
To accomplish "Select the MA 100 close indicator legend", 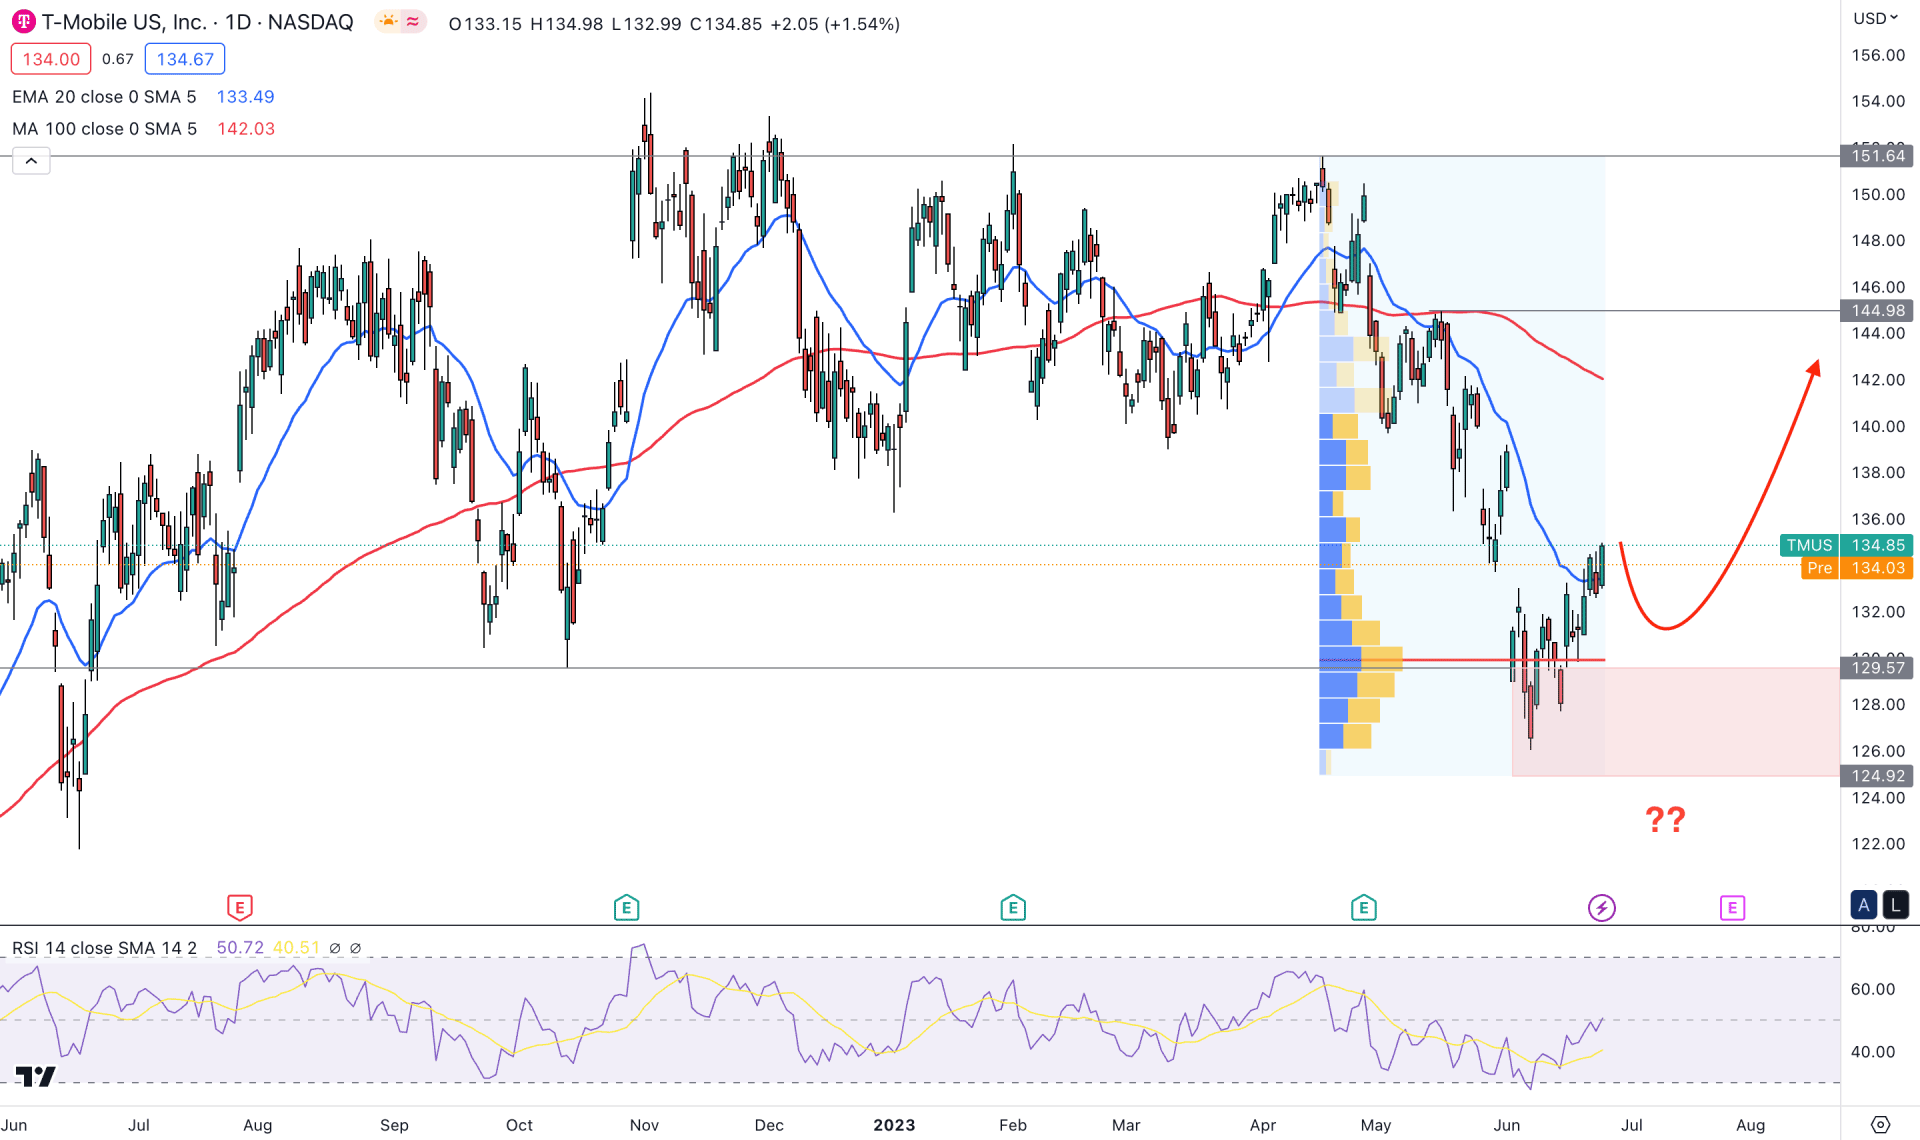I will pos(104,129).
